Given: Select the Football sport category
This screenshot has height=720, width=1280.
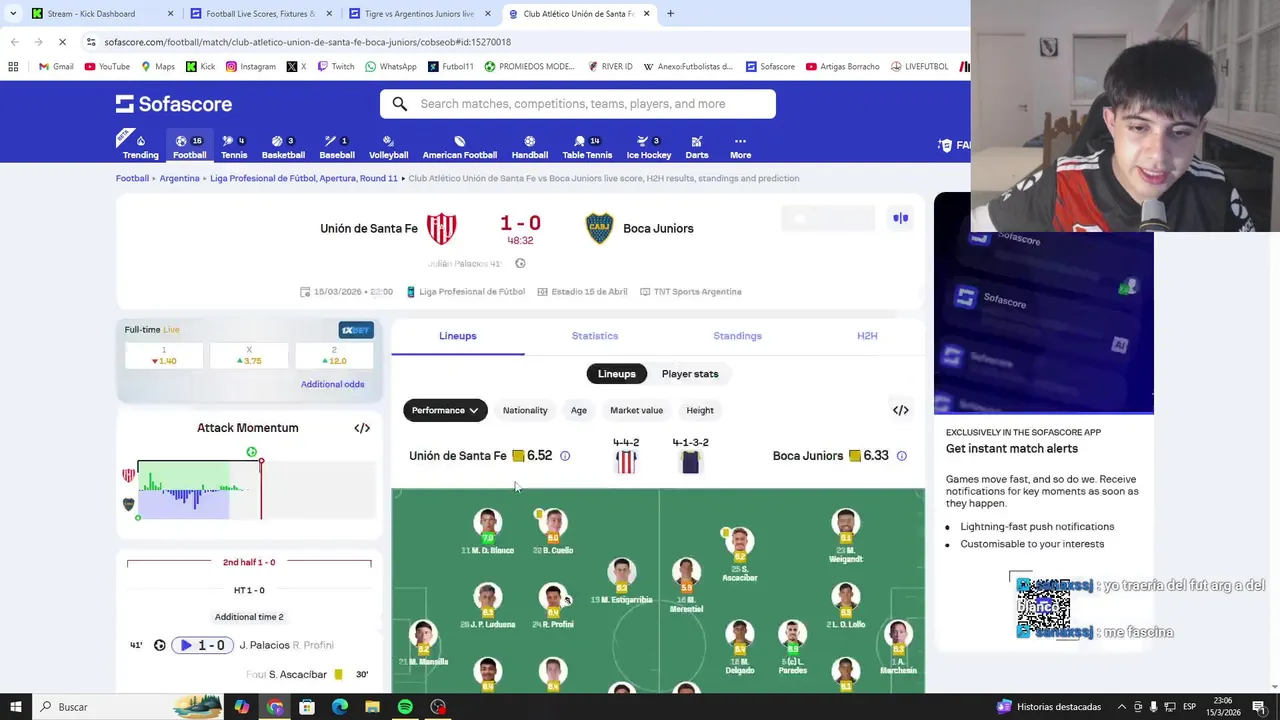Looking at the screenshot, I should coord(189,147).
